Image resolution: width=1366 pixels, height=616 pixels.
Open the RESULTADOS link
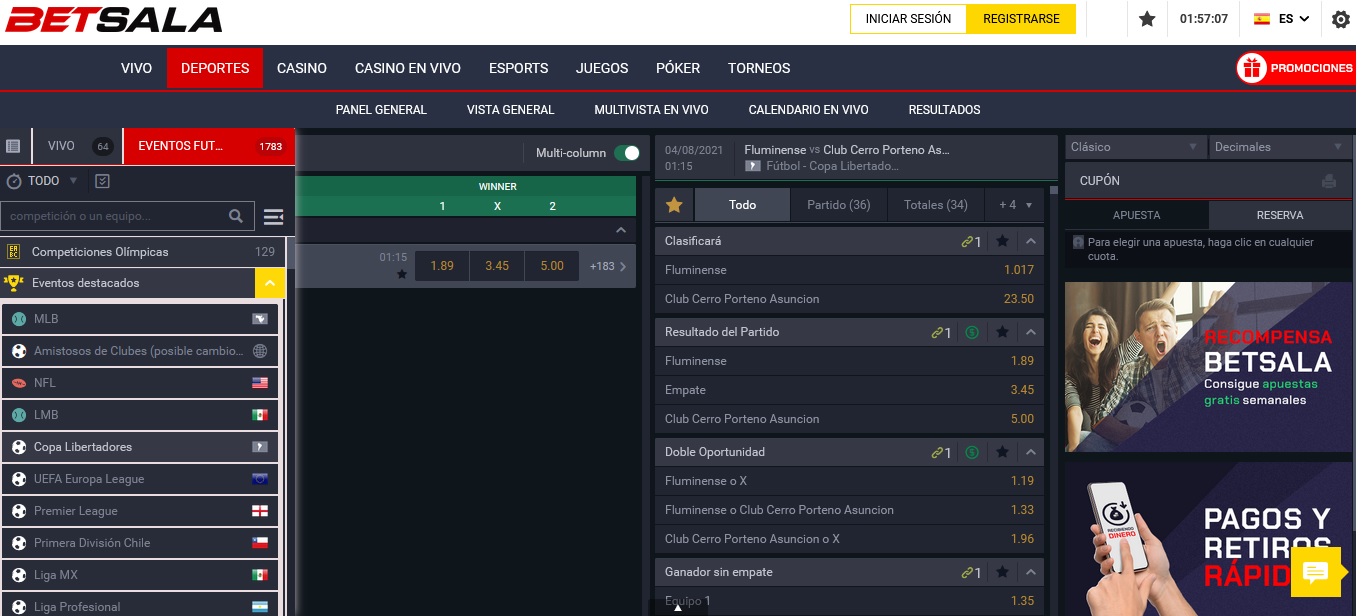944,110
